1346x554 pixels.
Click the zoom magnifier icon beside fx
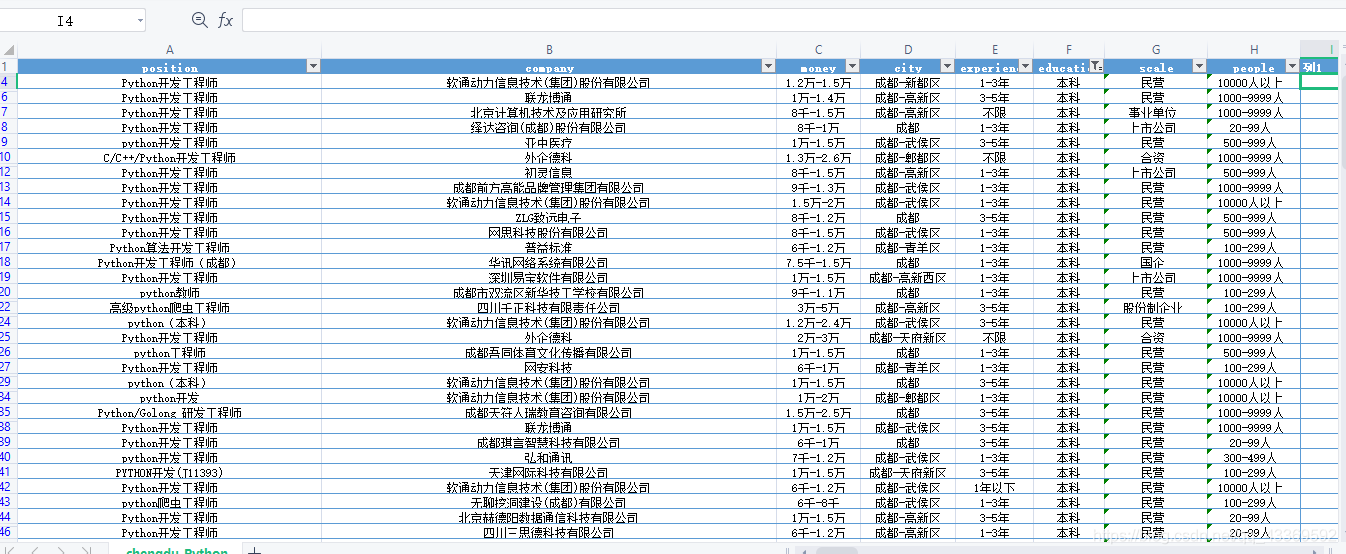[x=199, y=20]
